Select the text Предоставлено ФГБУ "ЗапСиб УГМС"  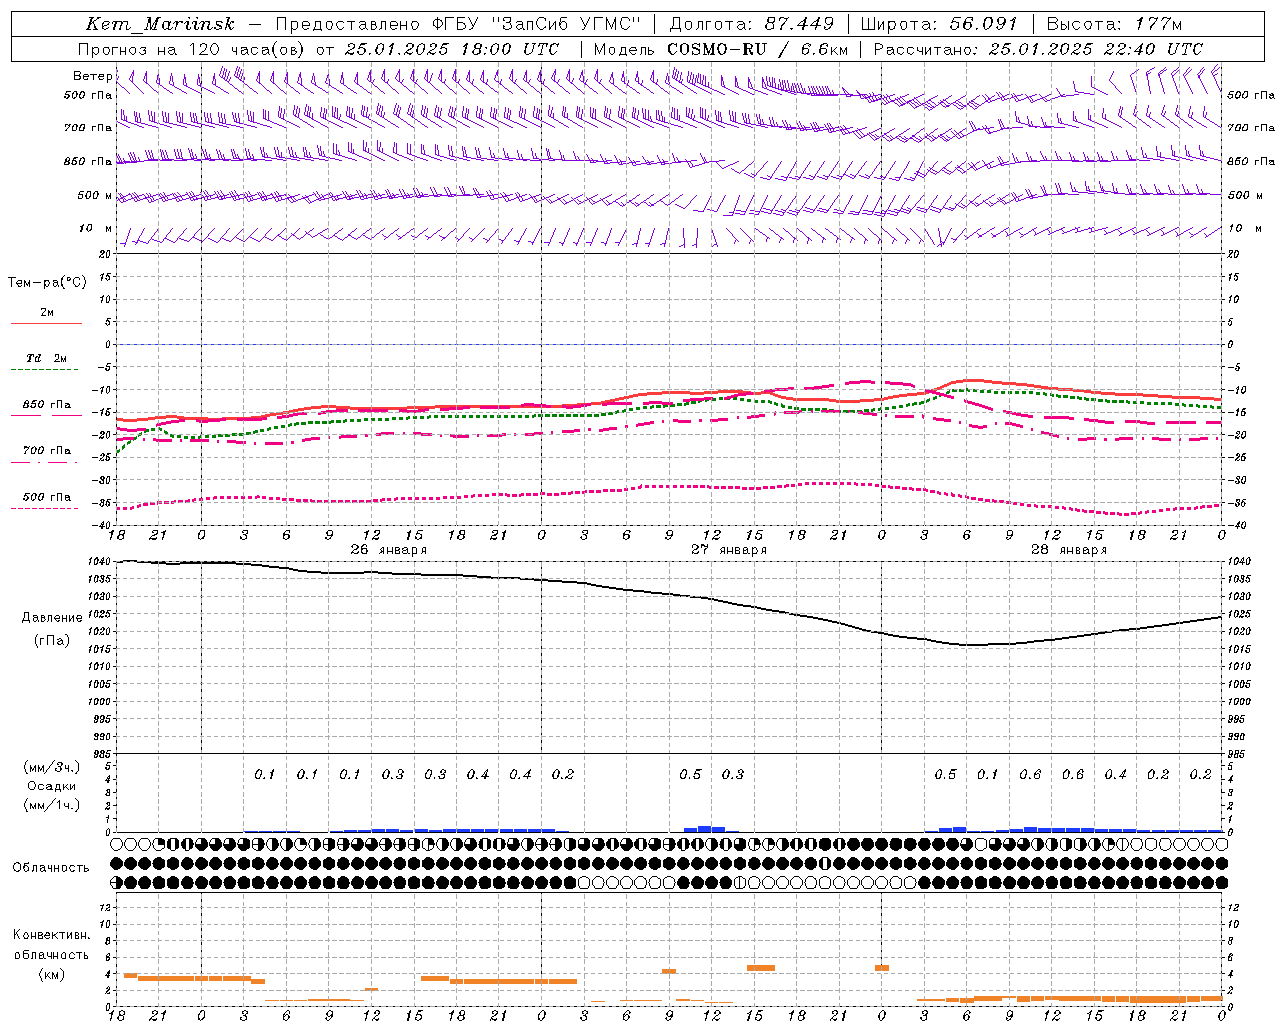[x=458, y=24]
